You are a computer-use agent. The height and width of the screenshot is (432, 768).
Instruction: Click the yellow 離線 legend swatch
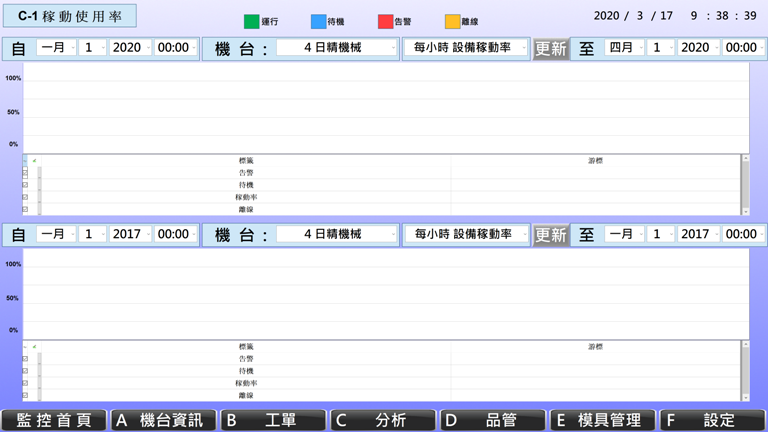click(452, 21)
